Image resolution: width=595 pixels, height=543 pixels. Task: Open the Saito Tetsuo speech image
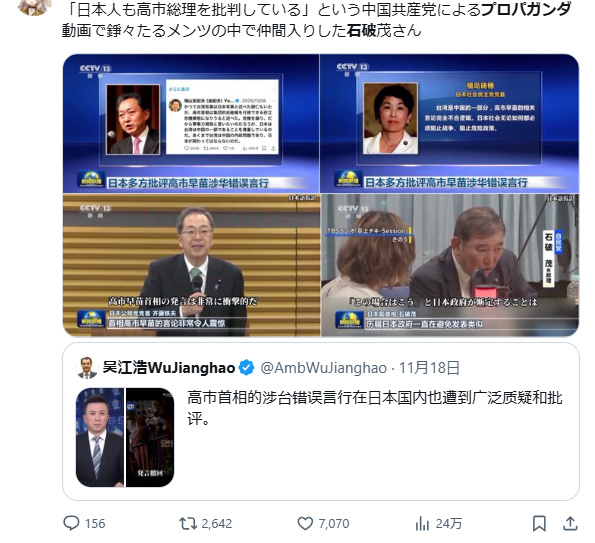click(191, 265)
